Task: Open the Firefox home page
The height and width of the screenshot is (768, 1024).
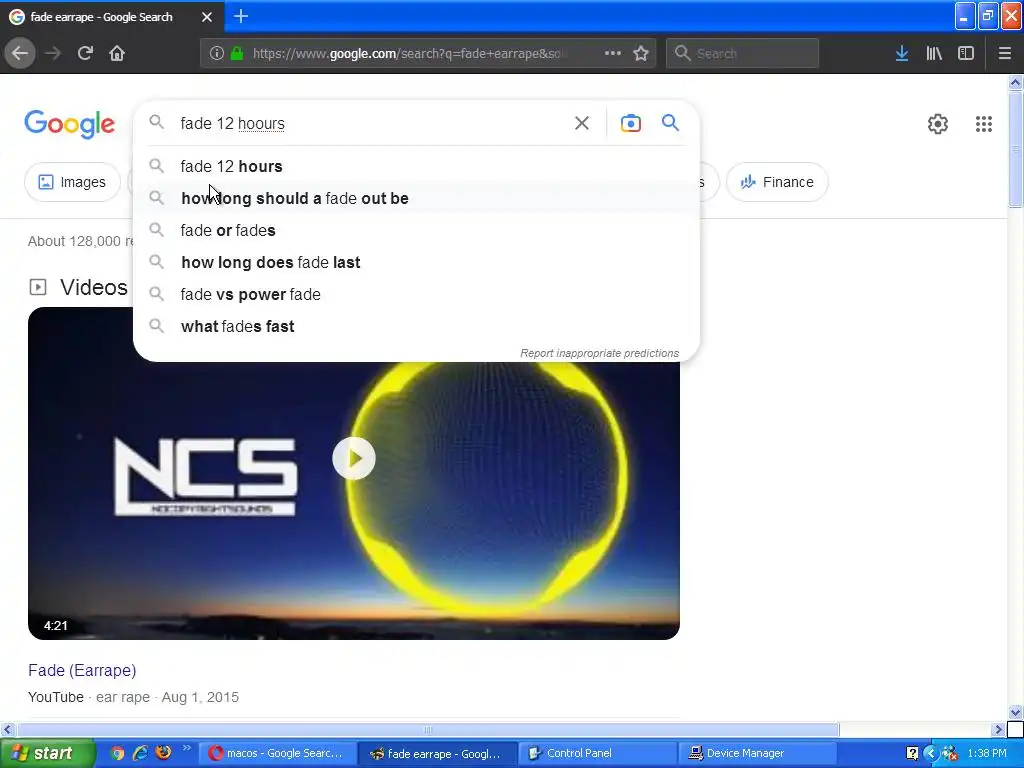Action: click(117, 54)
